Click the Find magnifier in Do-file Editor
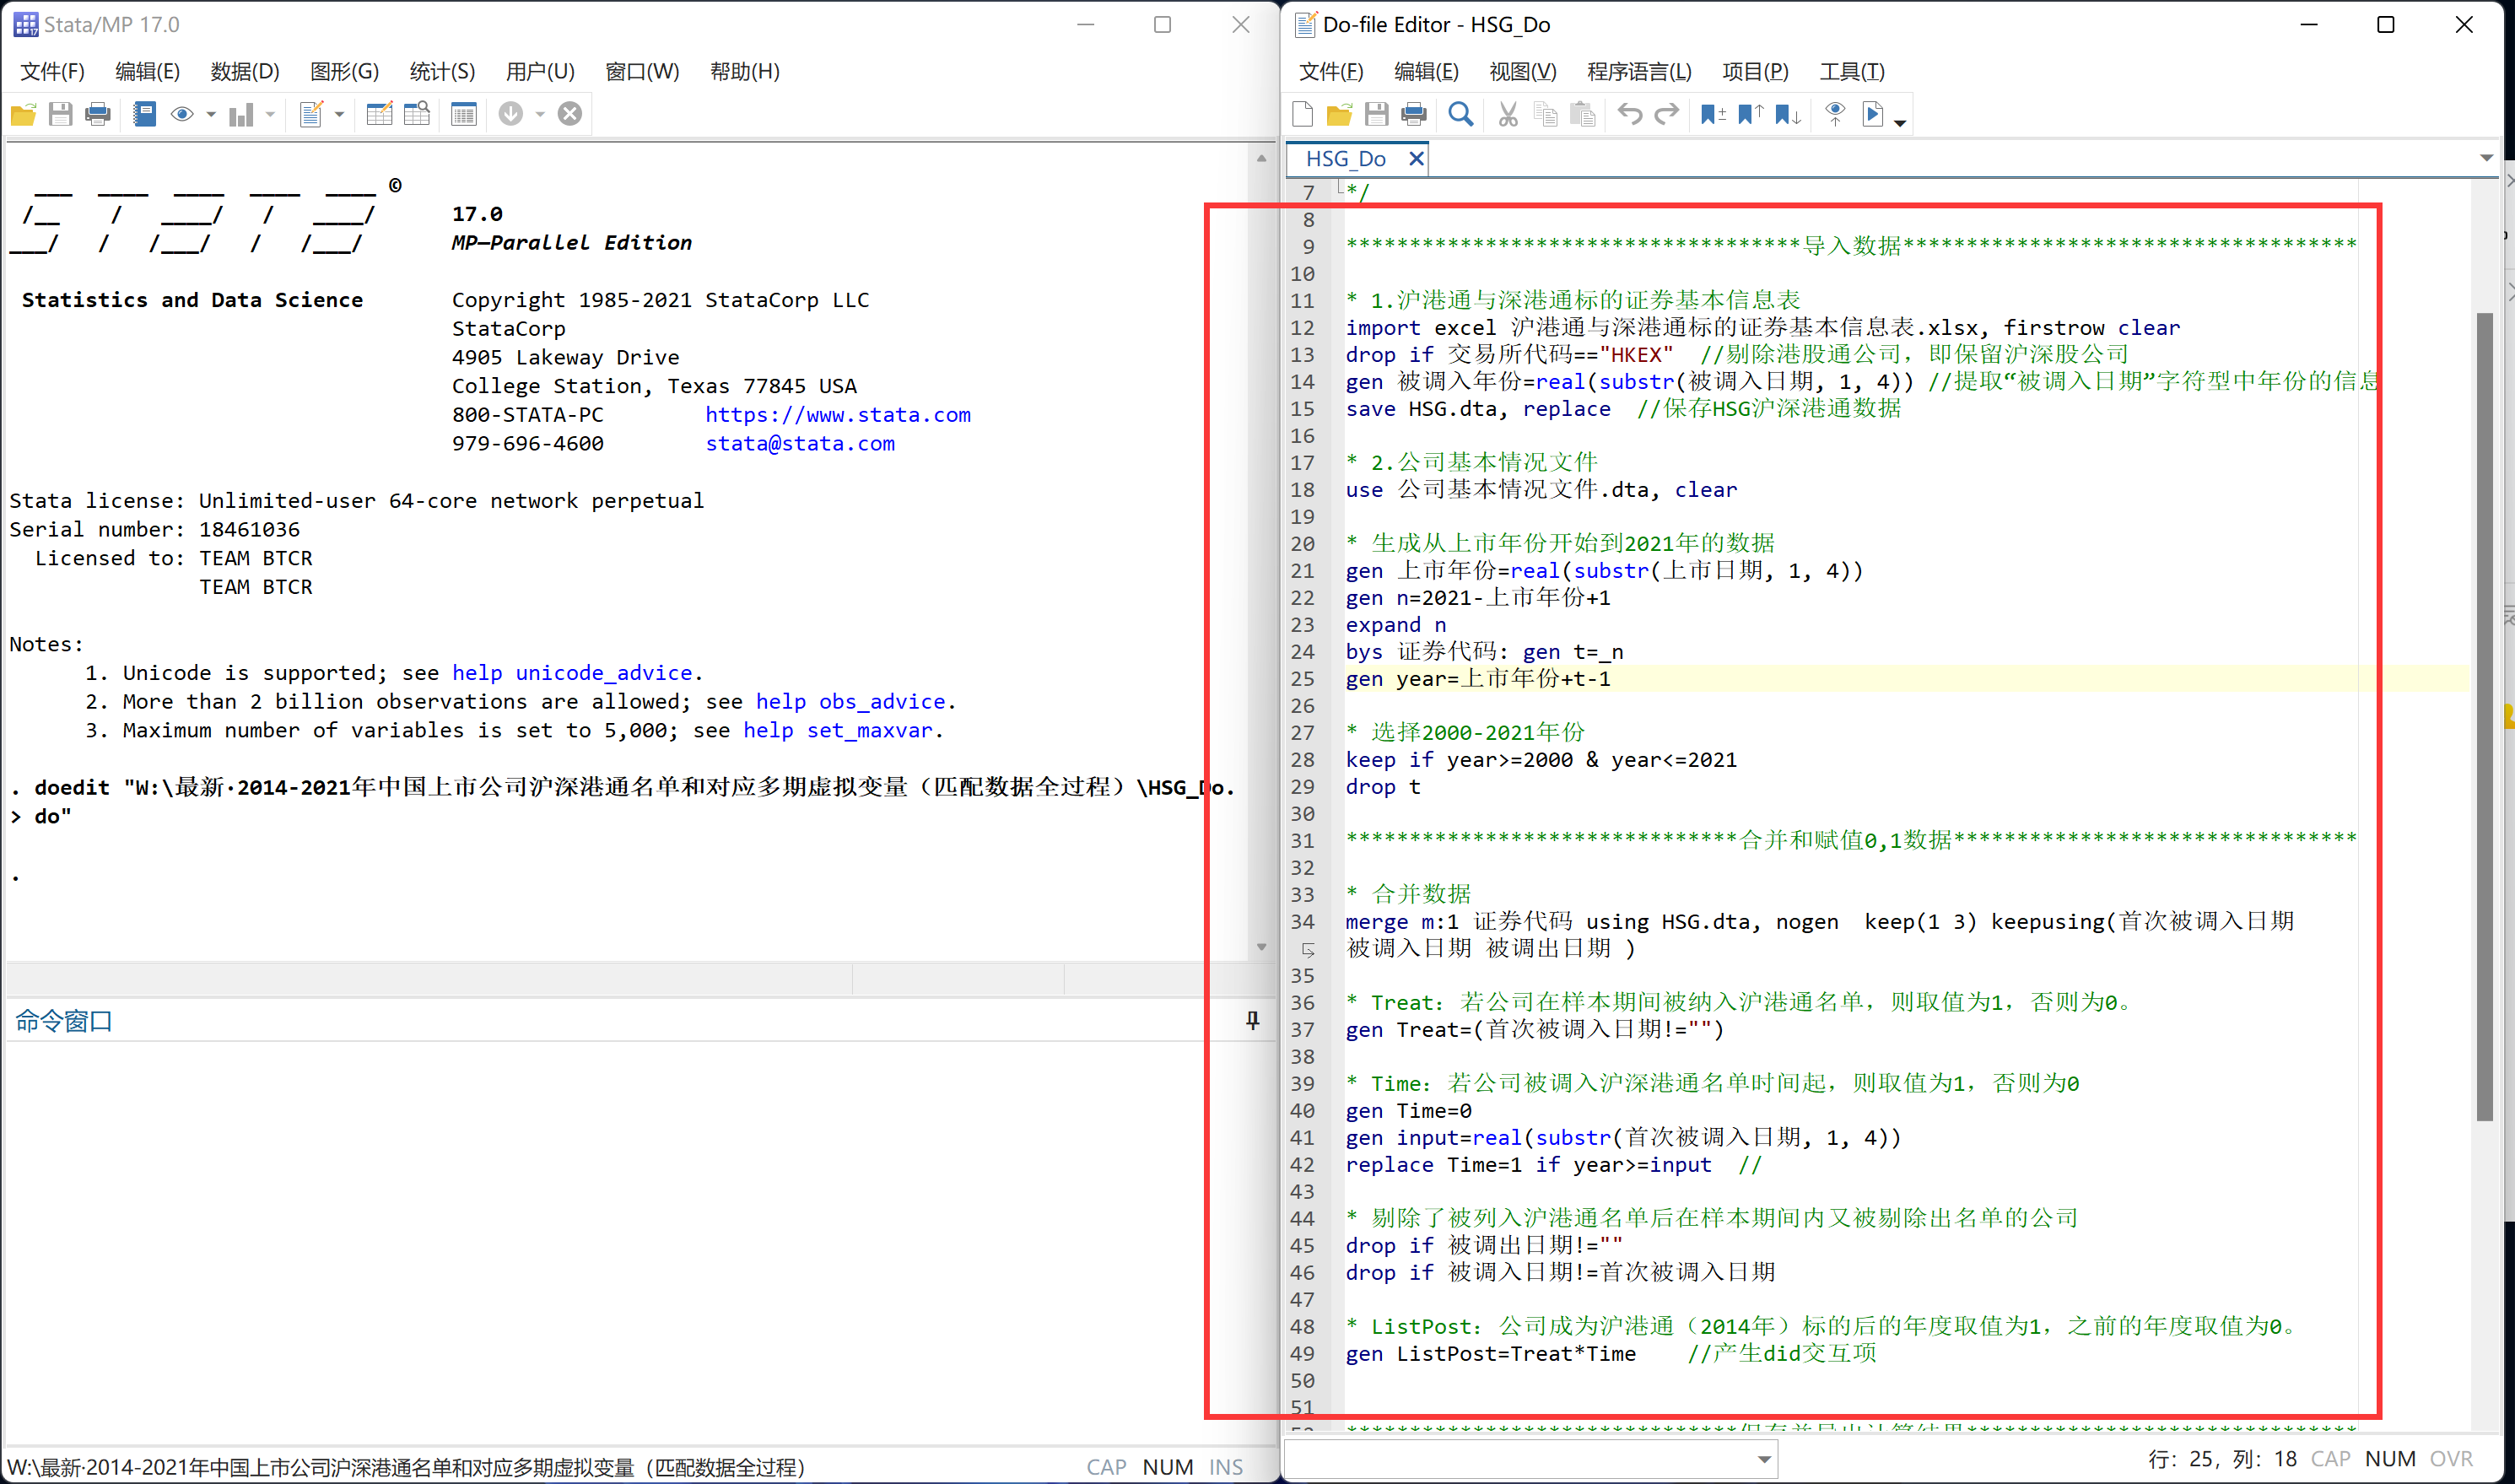The image size is (2515, 1484). [1460, 114]
